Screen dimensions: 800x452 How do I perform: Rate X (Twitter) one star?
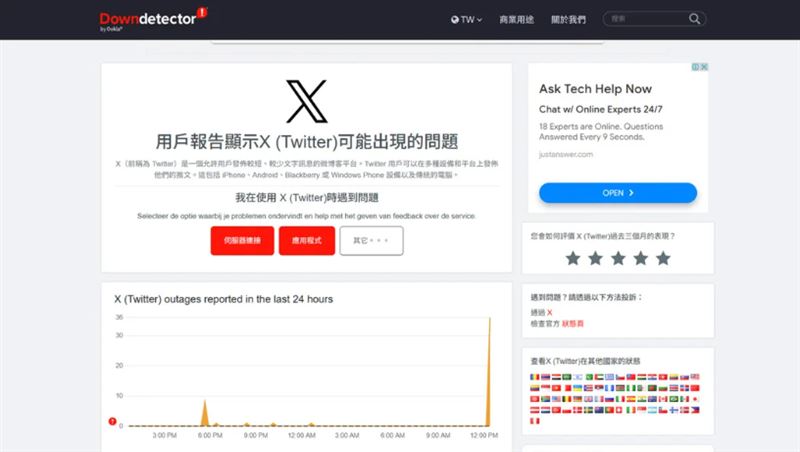pos(573,258)
